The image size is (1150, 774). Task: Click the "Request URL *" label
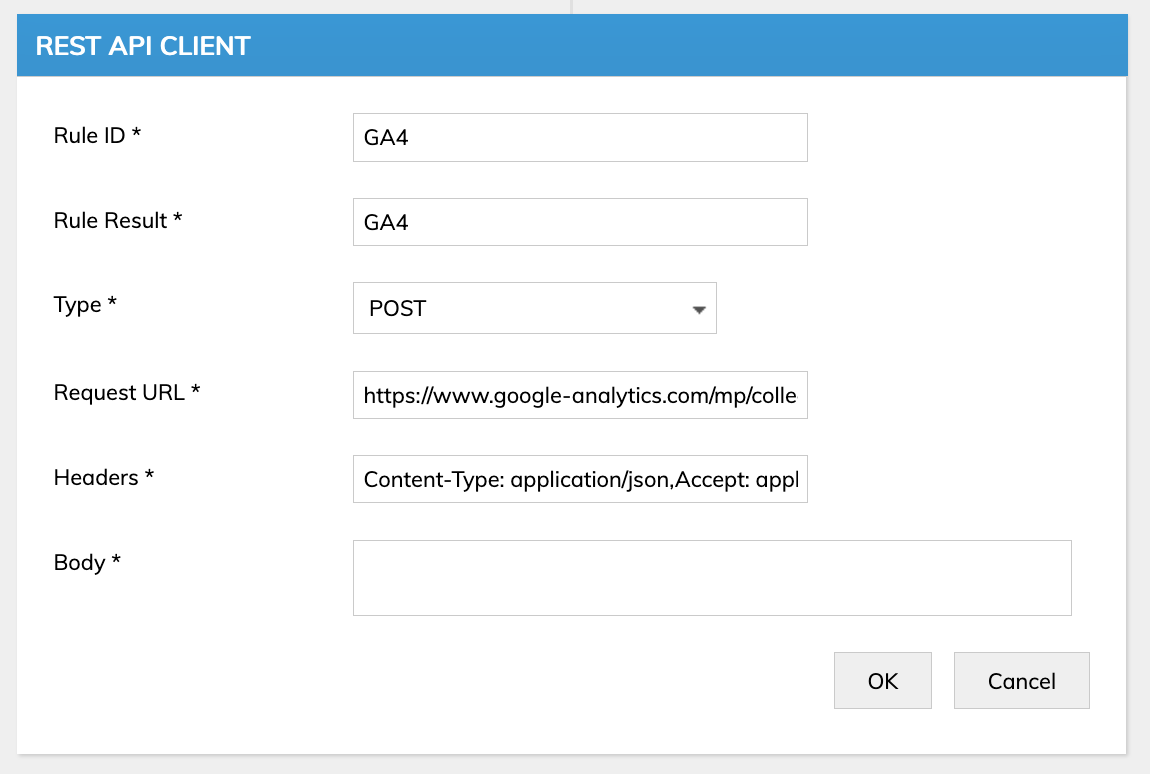click(127, 393)
